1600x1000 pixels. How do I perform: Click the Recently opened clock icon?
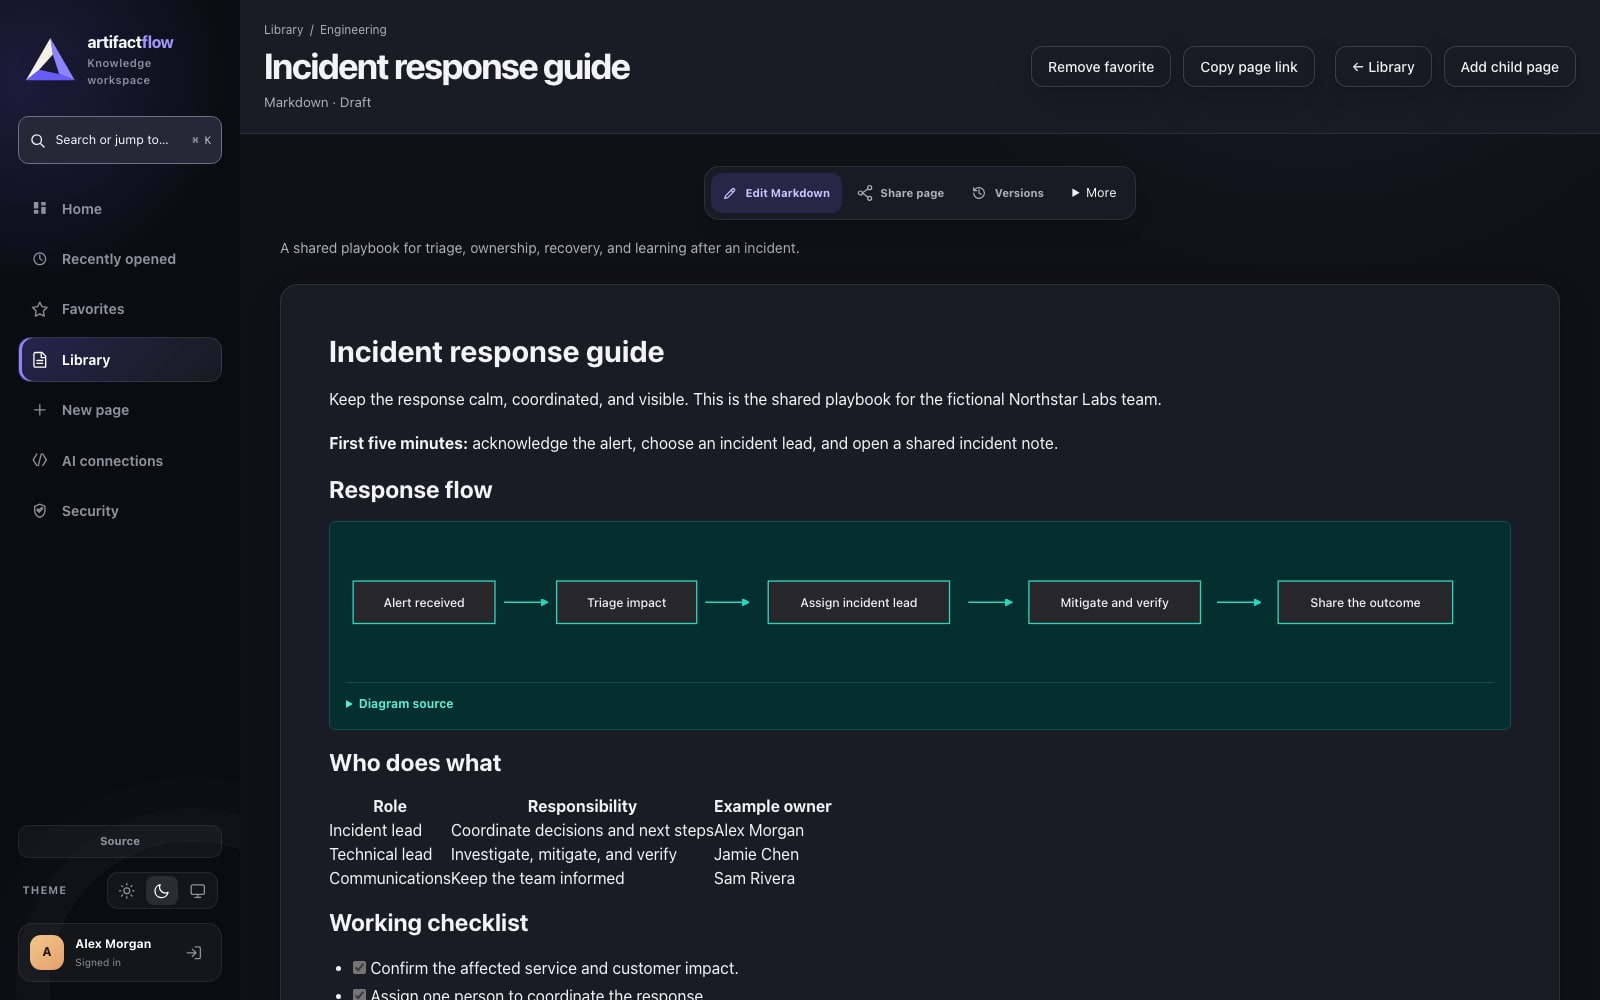(40, 259)
